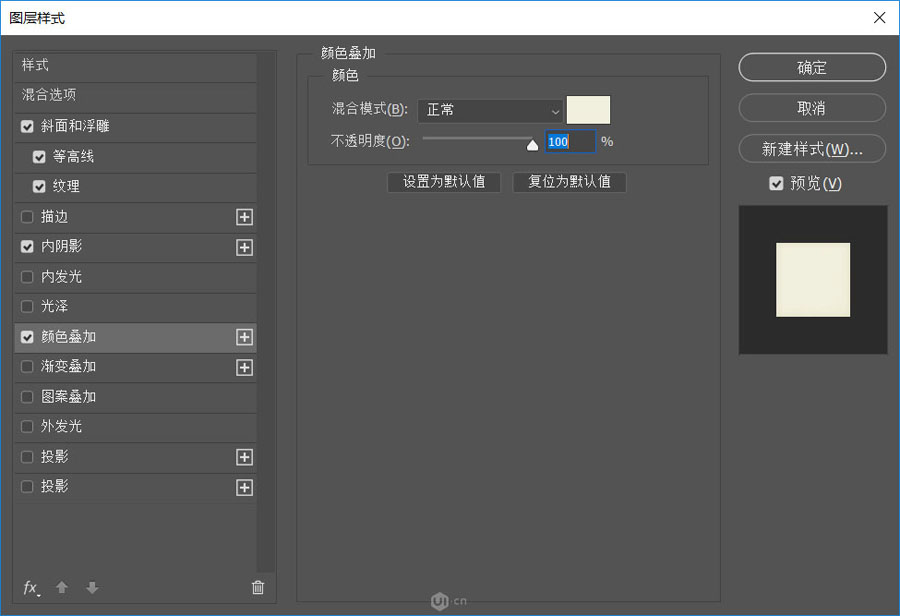Click the plus icon next to the first 投影
Screen dimensions: 900x616
pos(244,457)
